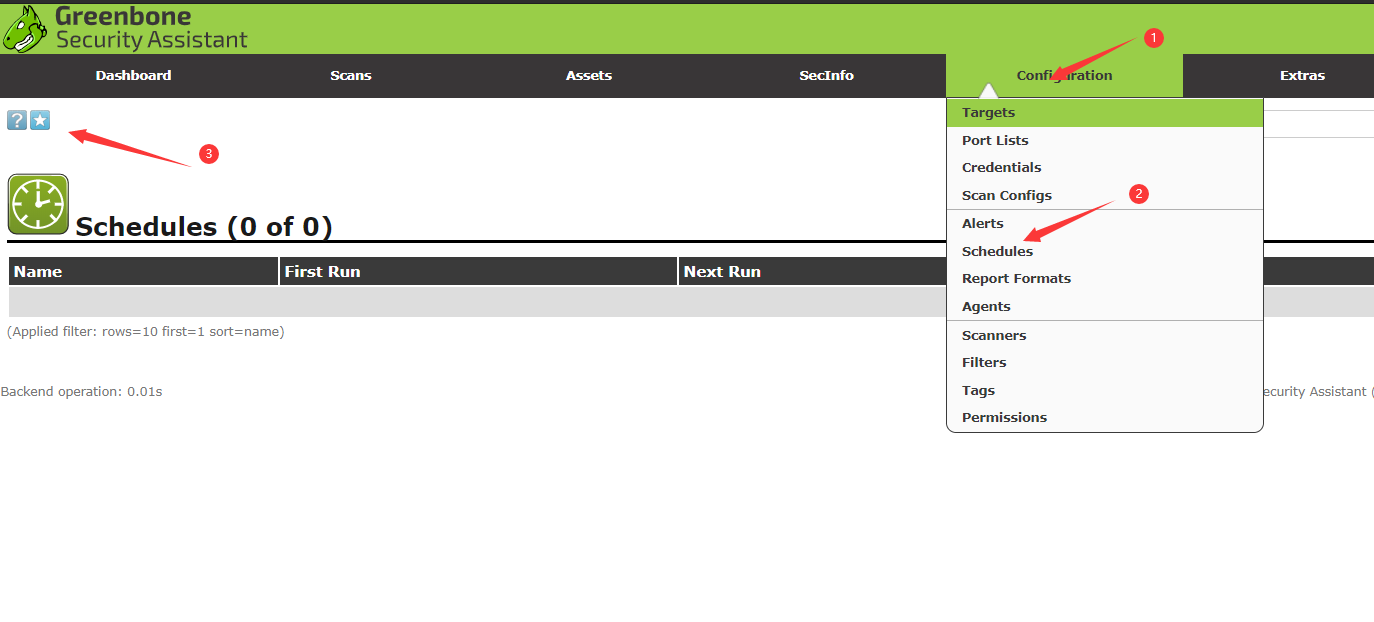Click the Greenbone dragon logo
Viewport: 1374px width, 622px height.
[24, 29]
